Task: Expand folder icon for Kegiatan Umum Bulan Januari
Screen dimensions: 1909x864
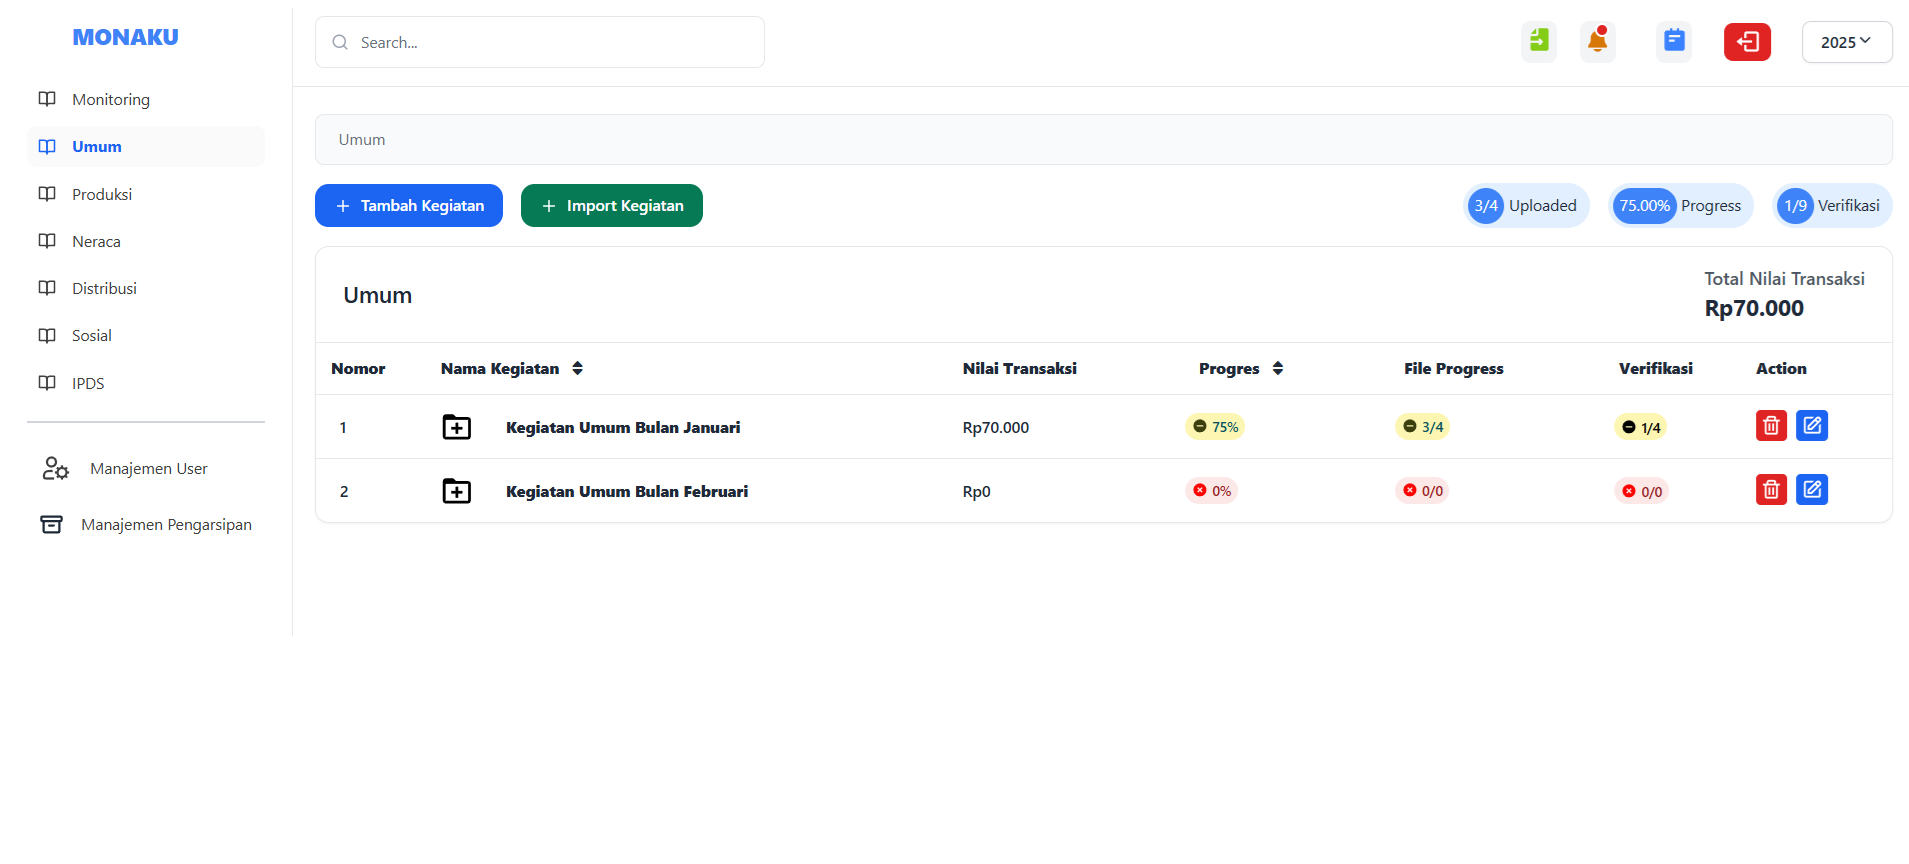Action: (457, 427)
